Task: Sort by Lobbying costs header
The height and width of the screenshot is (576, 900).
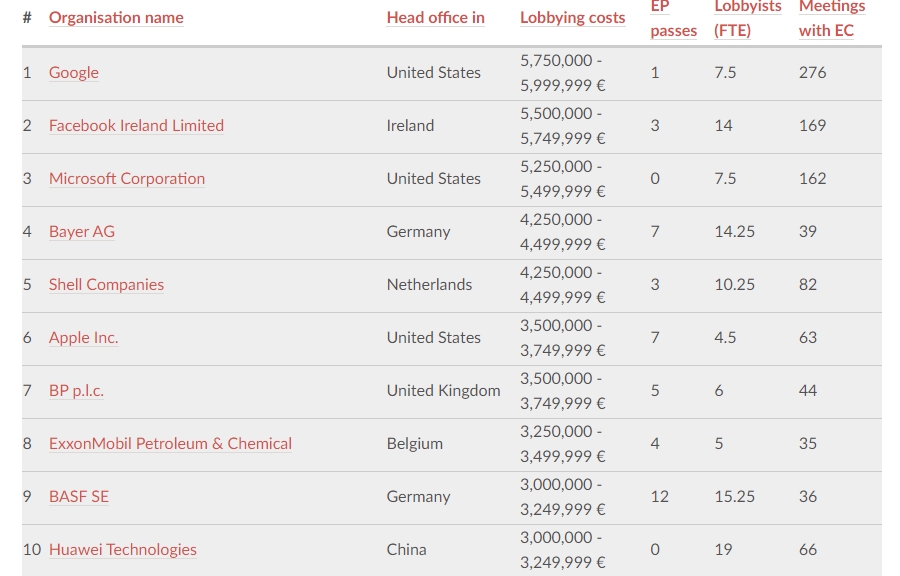Action: pos(572,18)
